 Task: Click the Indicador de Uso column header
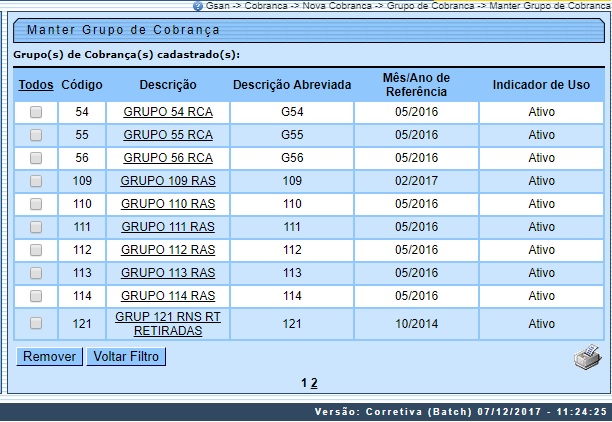click(x=541, y=85)
